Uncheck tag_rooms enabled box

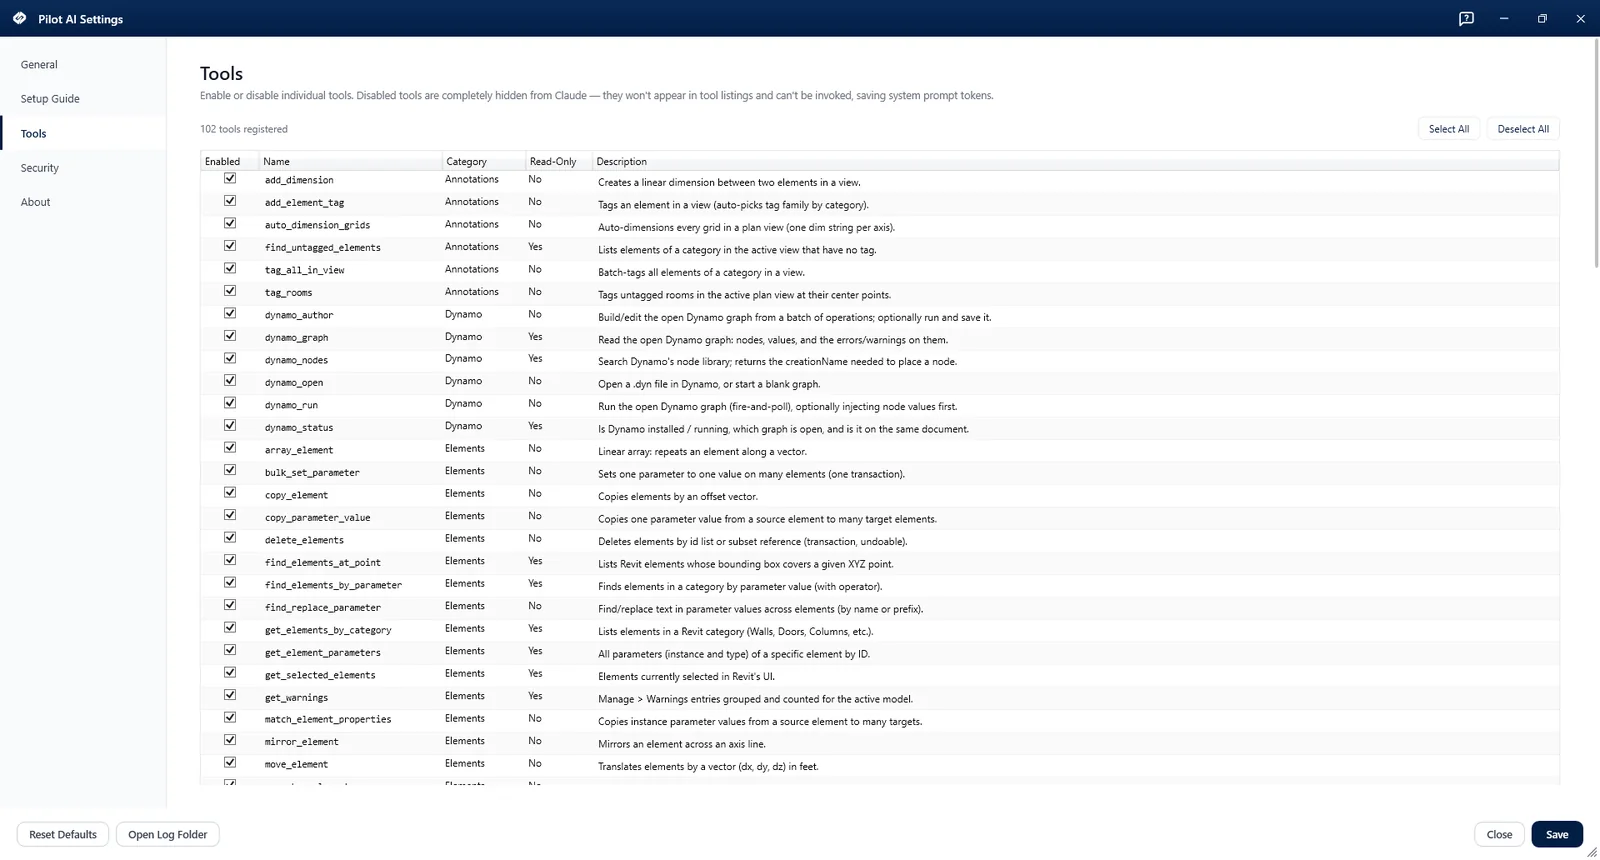click(x=230, y=291)
